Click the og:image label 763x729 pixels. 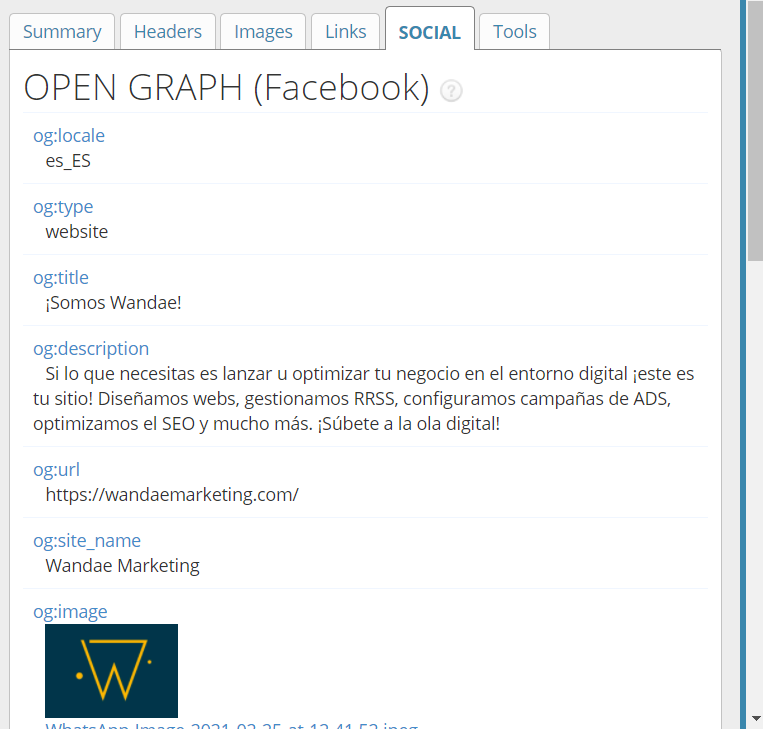pyautogui.click(x=70, y=612)
